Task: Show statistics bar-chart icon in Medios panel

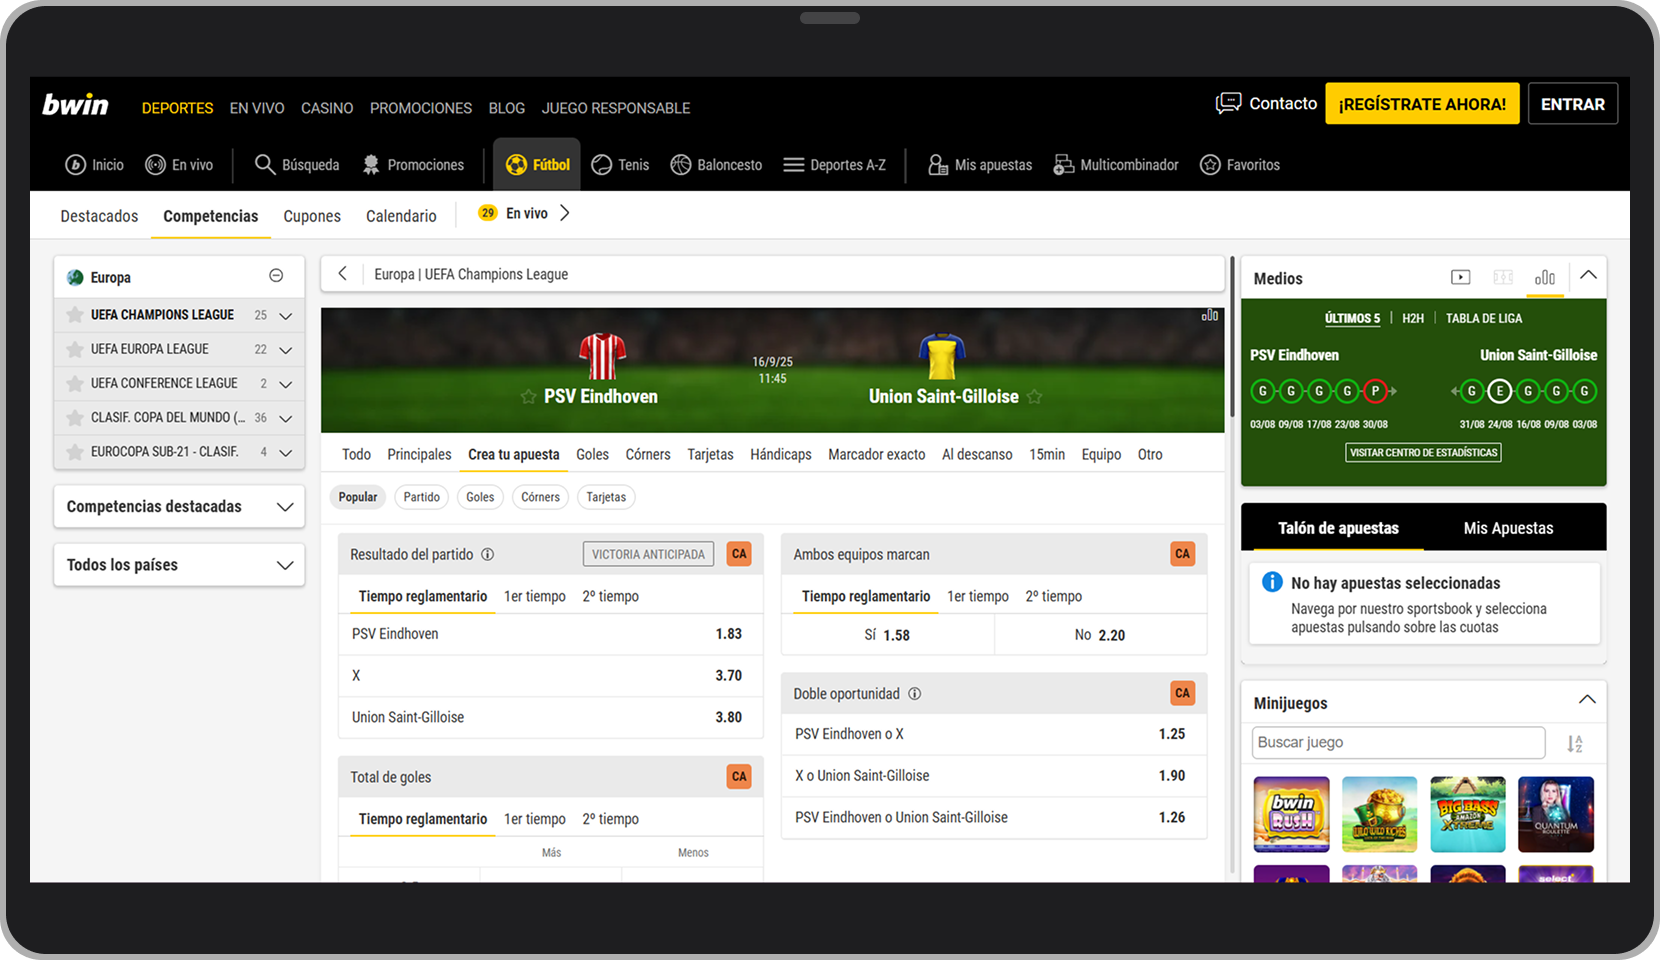Action: (x=1545, y=277)
